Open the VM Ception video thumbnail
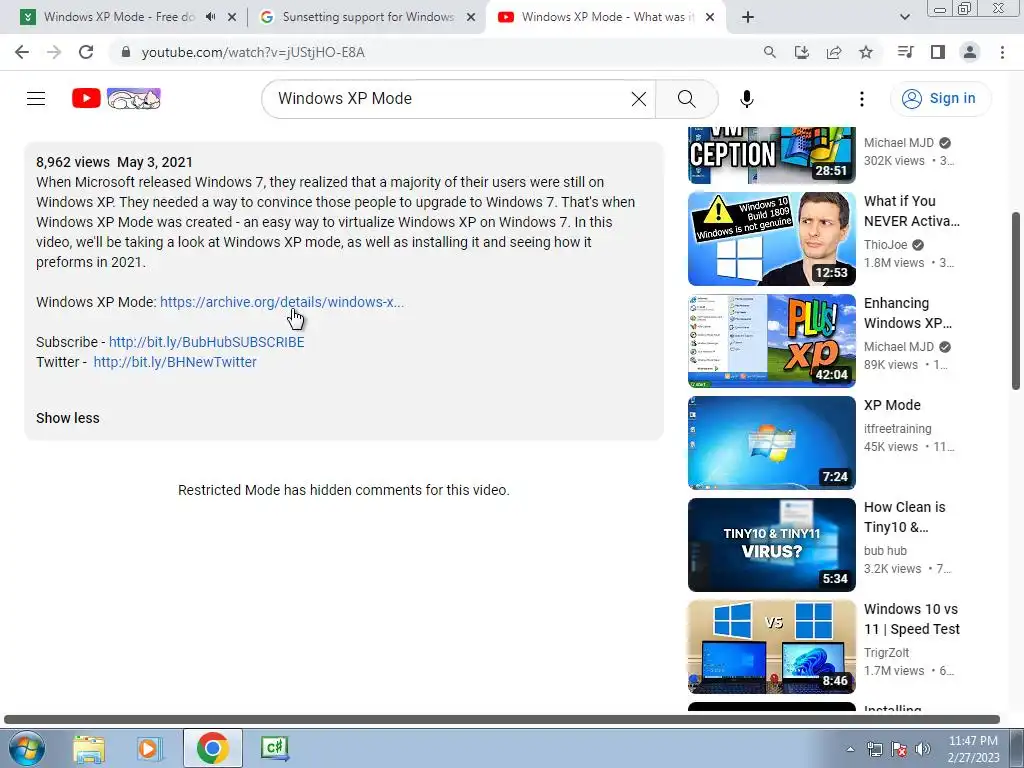1024x768 pixels. (x=771, y=155)
